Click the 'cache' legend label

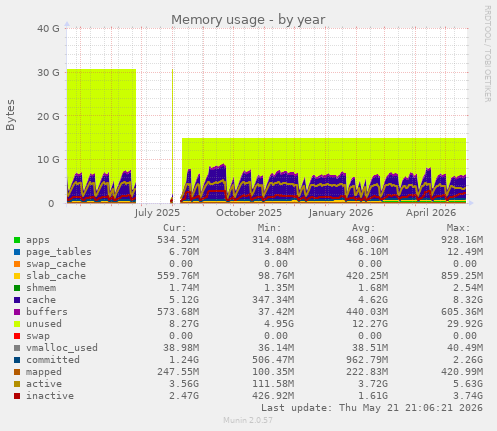(x=41, y=300)
